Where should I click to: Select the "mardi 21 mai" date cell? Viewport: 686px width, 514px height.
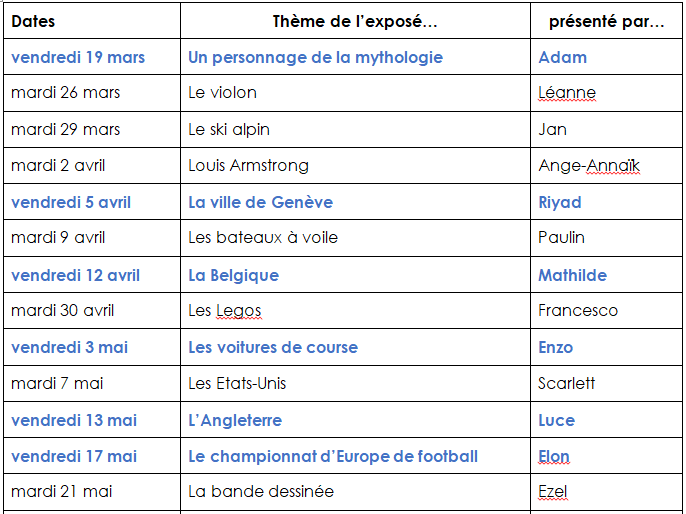[92, 492]
